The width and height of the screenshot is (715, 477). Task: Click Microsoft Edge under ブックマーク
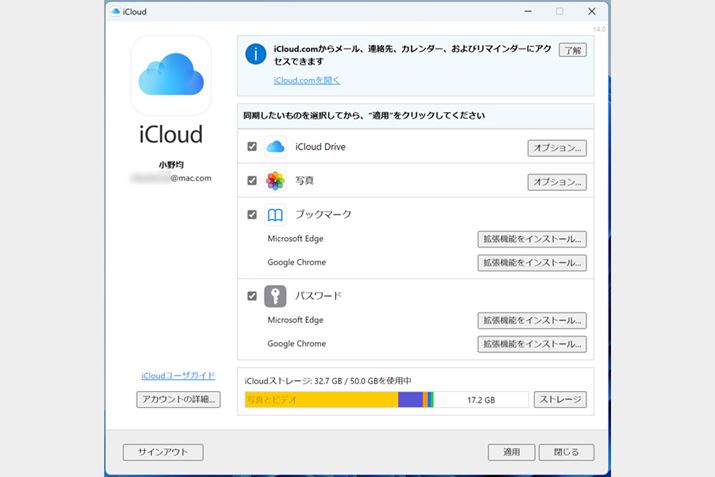295,238
